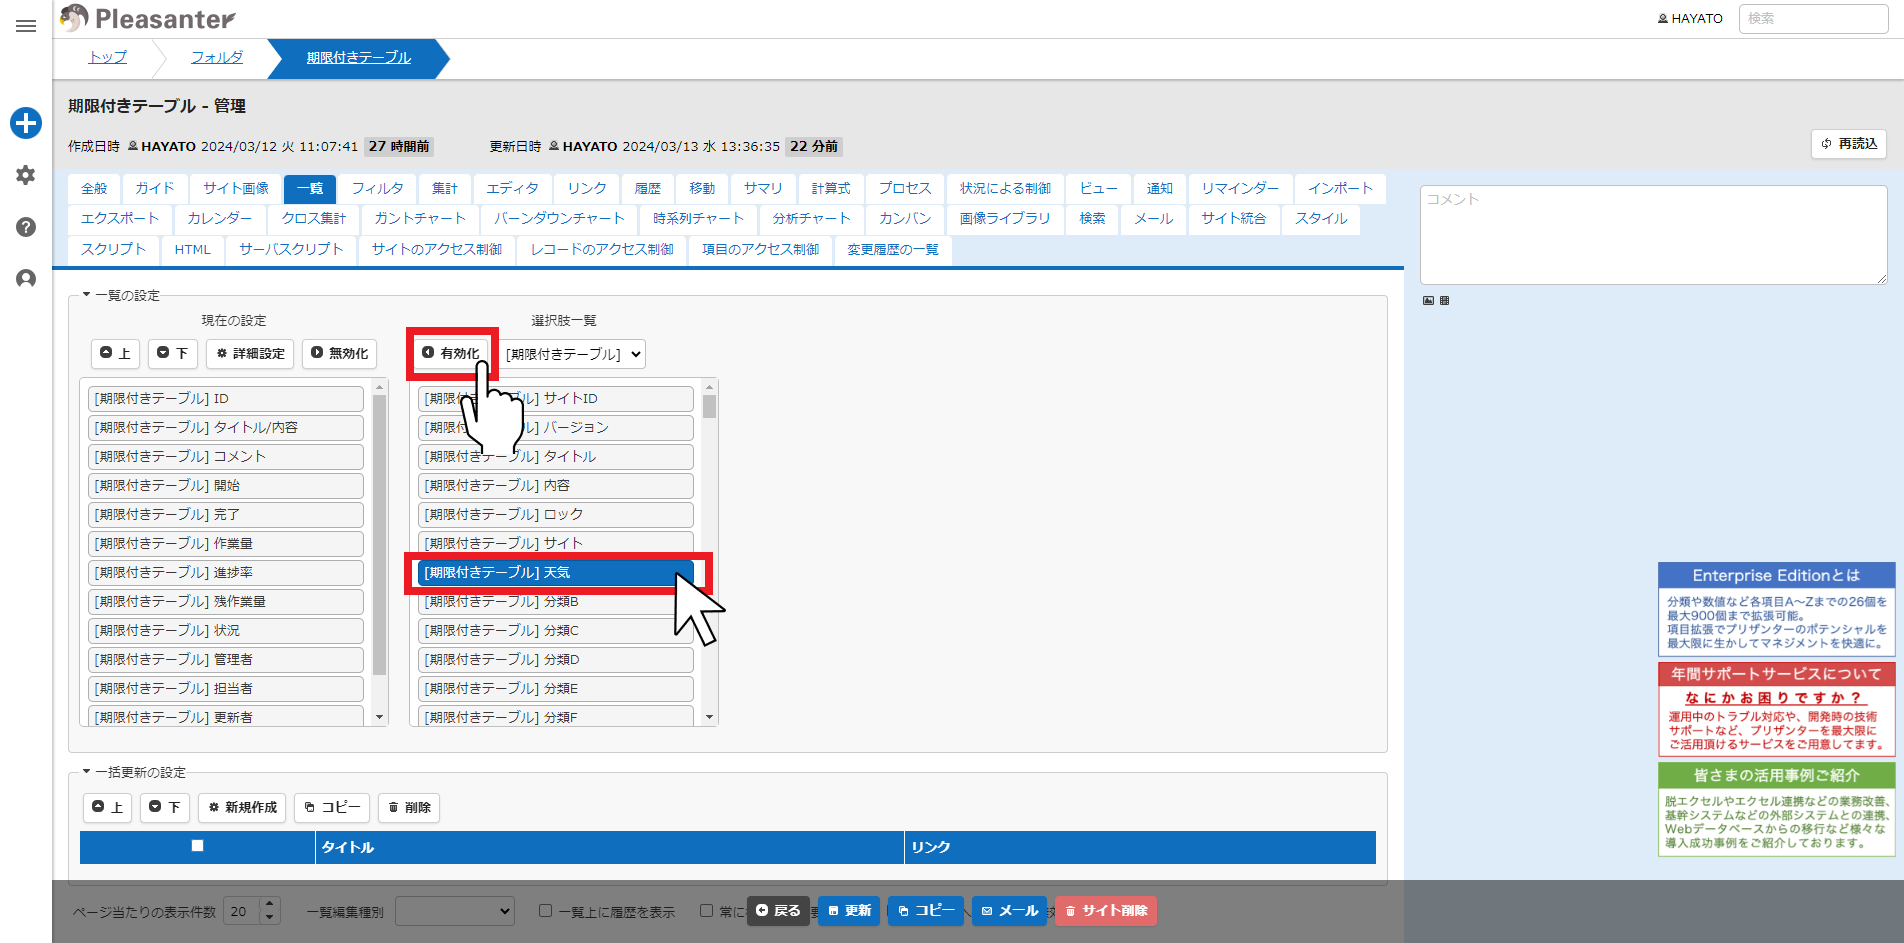Open the gear settings icon in sidebar

pyautogui.click(x=26, y=175)
